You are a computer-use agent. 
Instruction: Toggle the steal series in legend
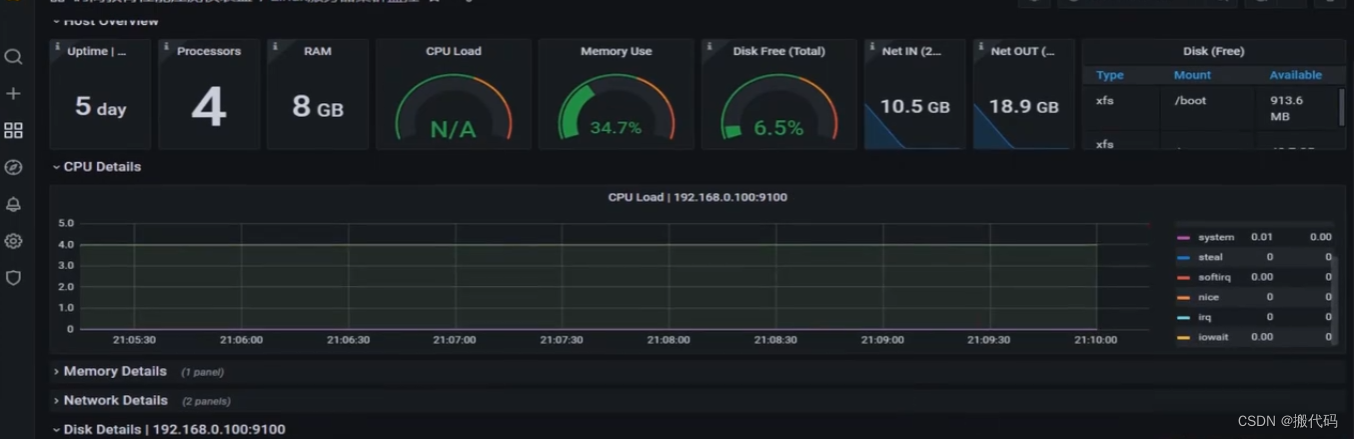[x=1210, y=257]
